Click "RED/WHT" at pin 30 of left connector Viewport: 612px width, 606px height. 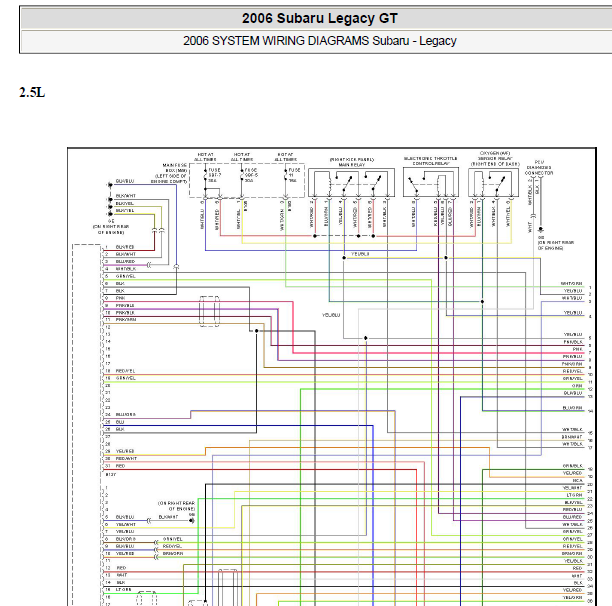[126, 458]
